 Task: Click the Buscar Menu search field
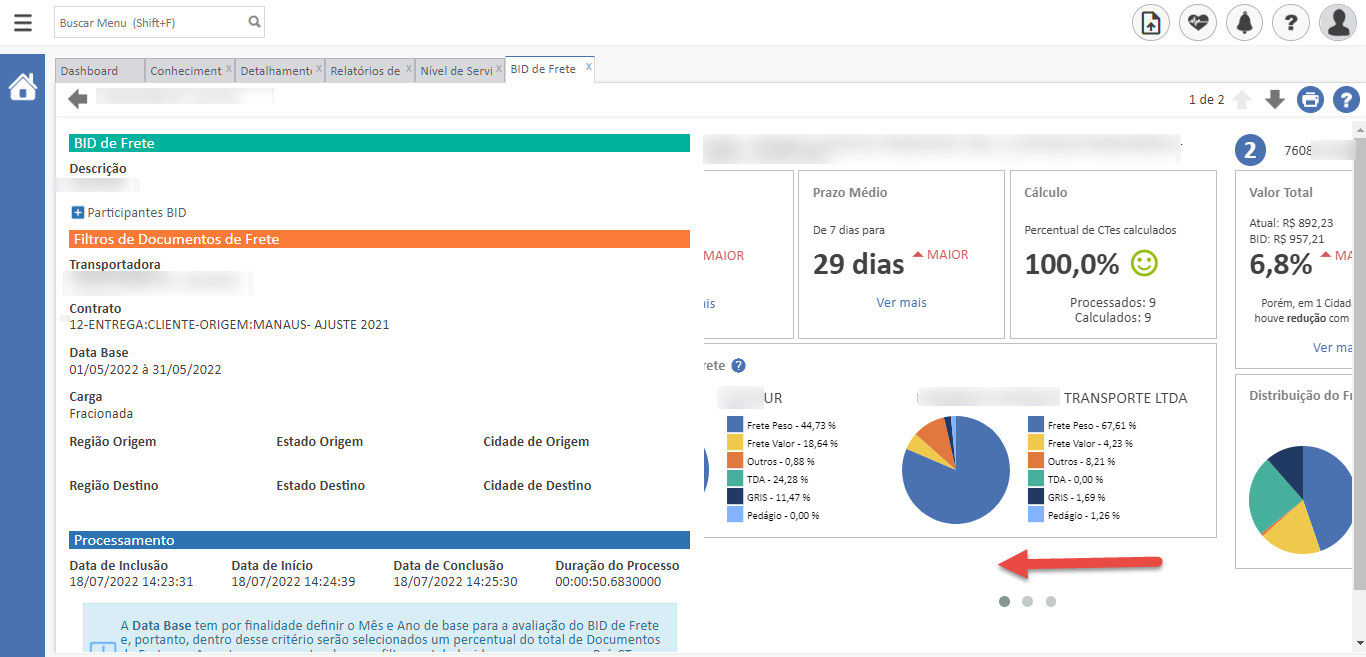tap(150, 22)
